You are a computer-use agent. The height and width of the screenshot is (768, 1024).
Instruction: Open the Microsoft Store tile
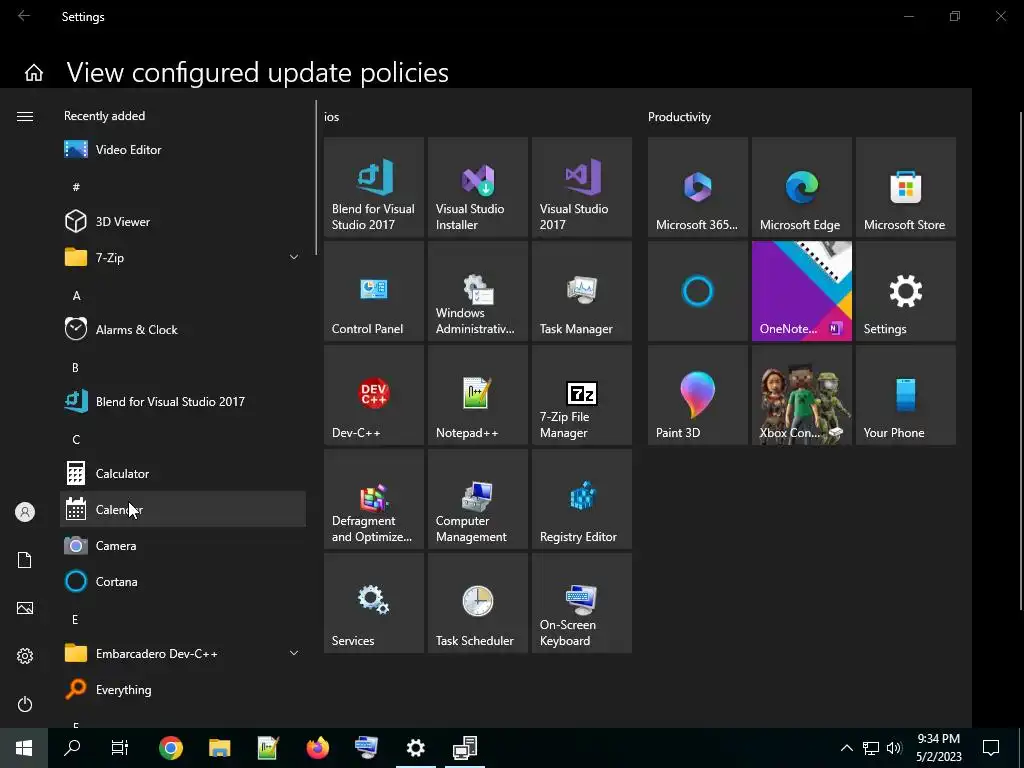[906, 187]
